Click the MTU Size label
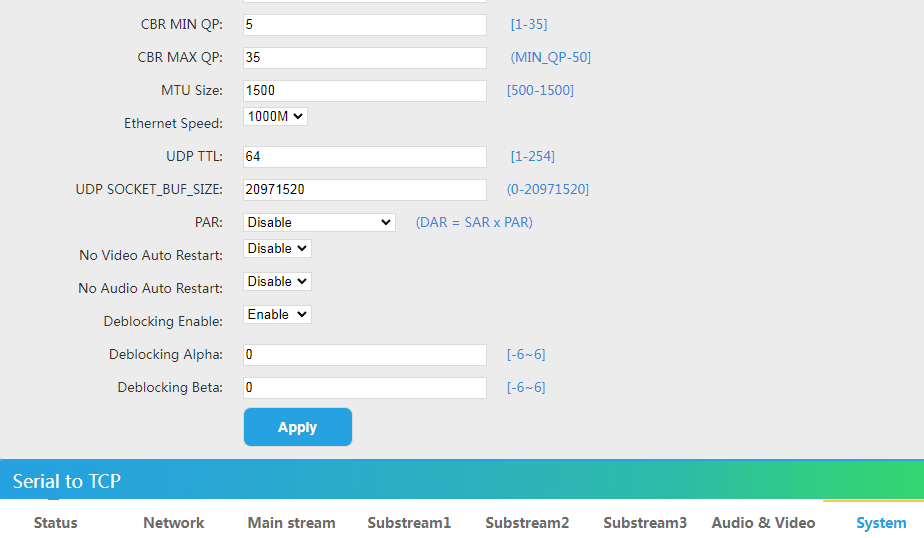 tap(192, 90)
